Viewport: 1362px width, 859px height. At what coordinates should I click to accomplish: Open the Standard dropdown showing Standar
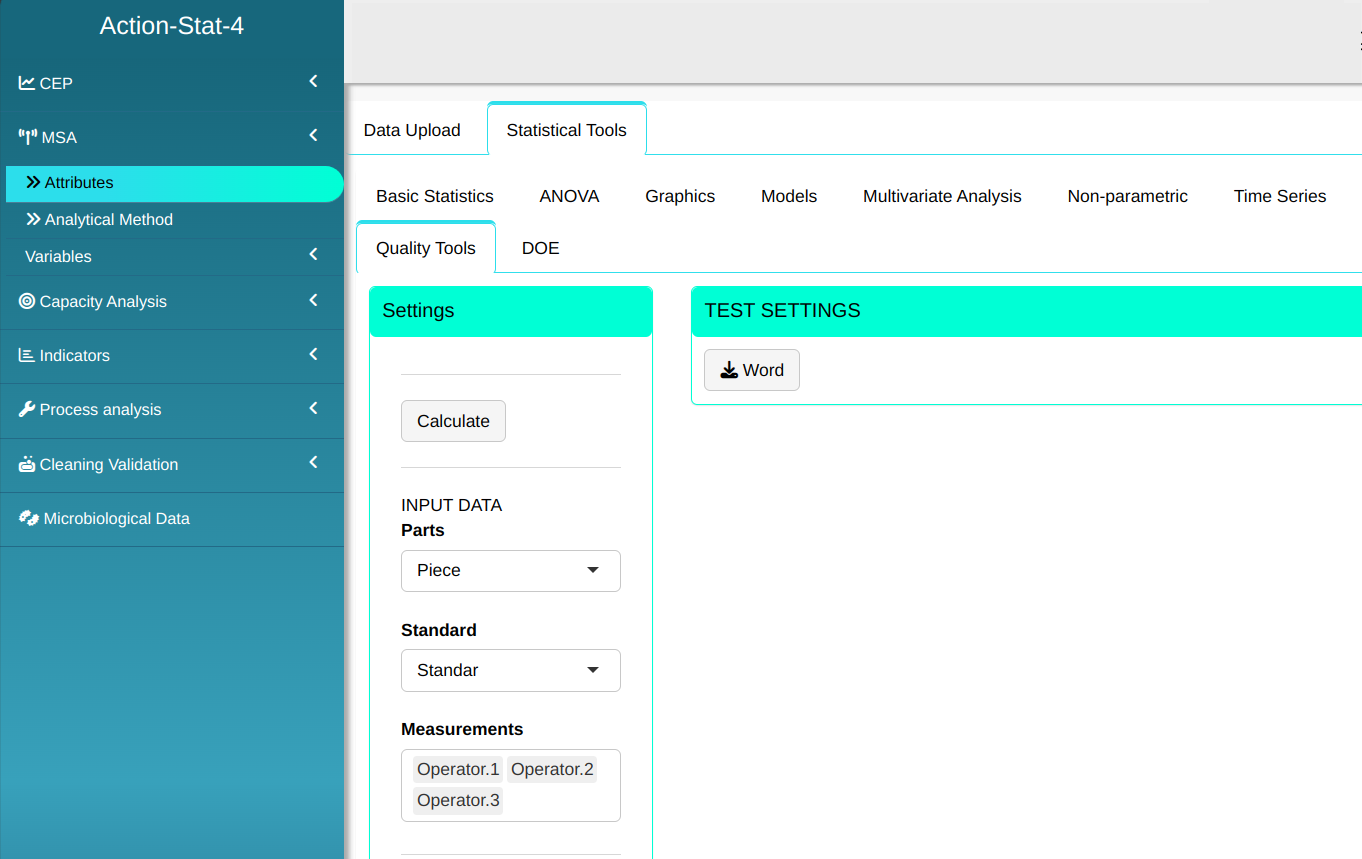[510, 670]
